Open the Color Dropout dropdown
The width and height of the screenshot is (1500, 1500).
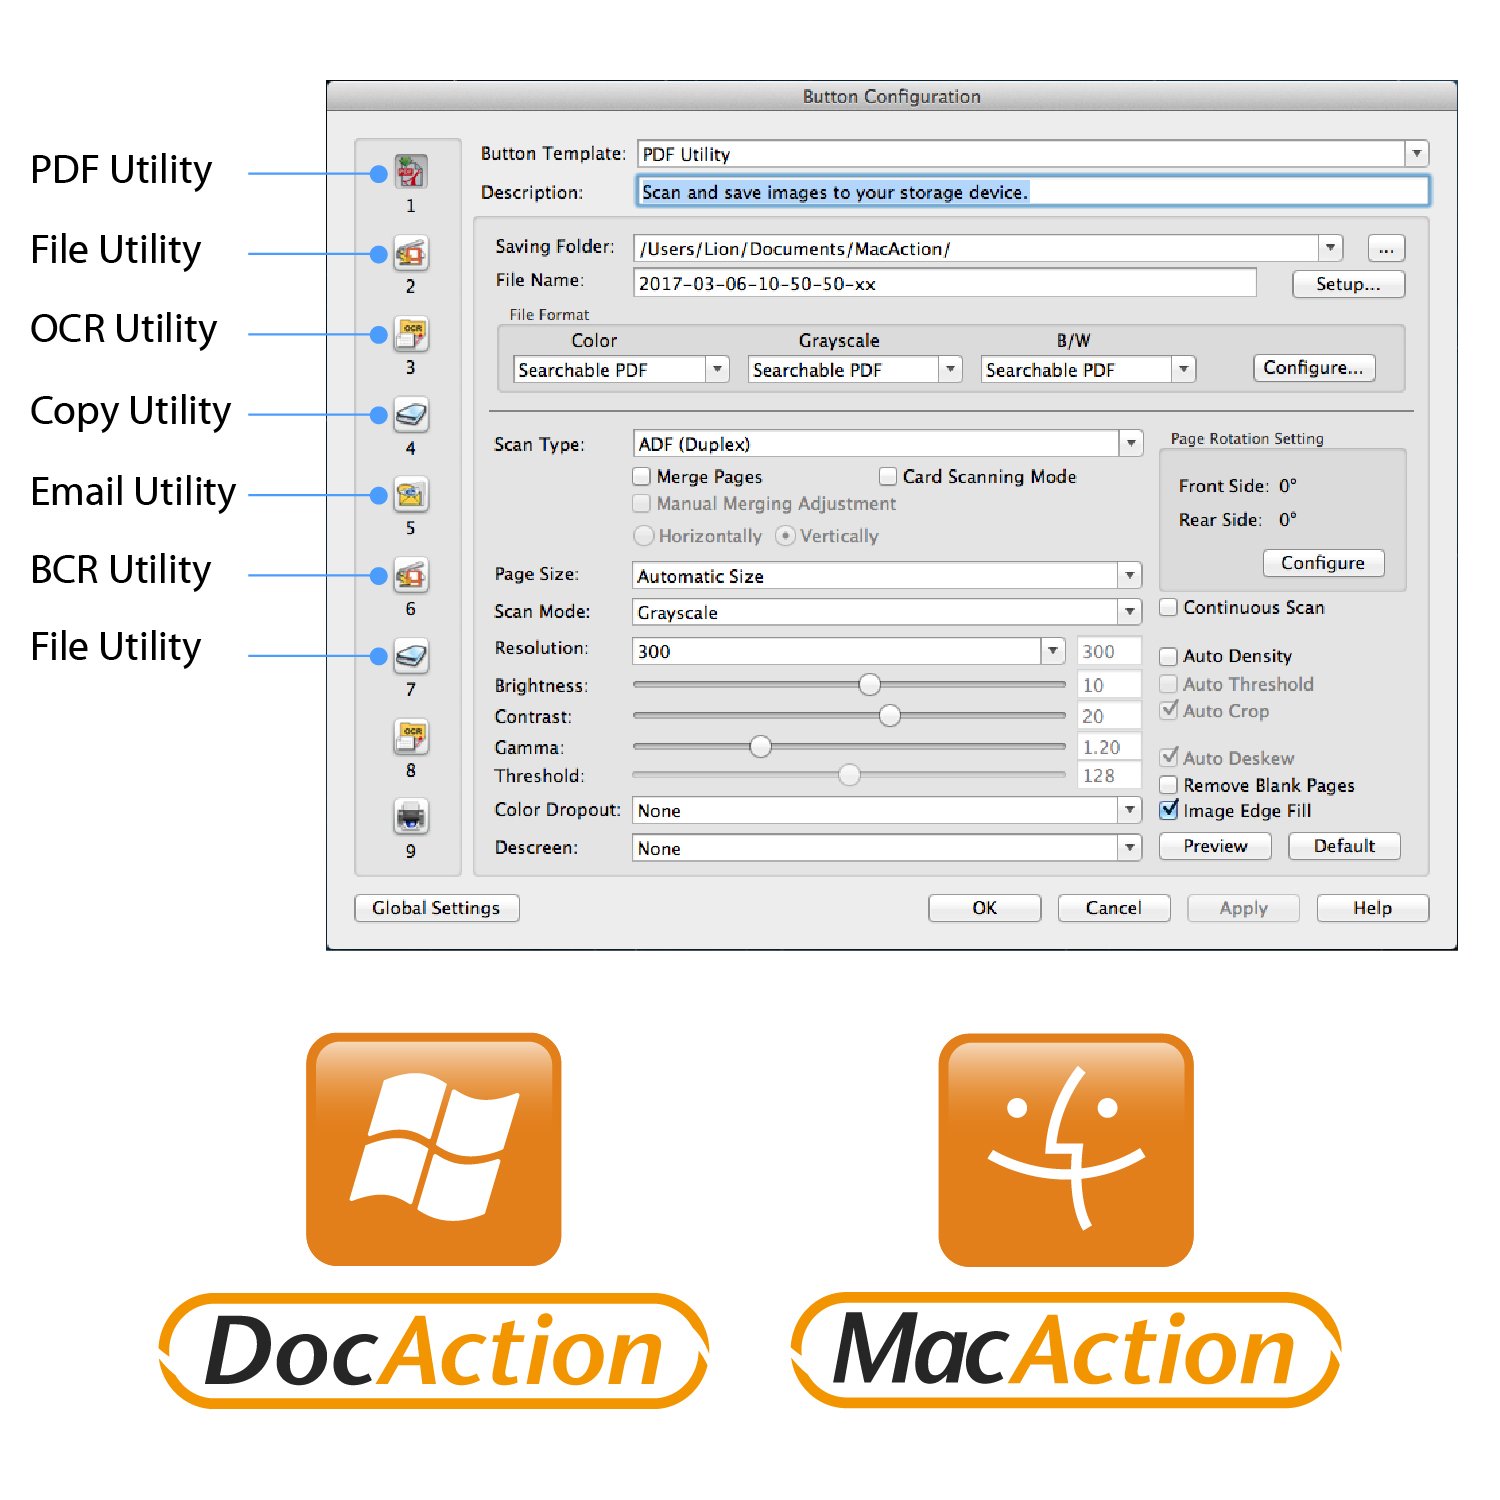(x=1130, y=810)
